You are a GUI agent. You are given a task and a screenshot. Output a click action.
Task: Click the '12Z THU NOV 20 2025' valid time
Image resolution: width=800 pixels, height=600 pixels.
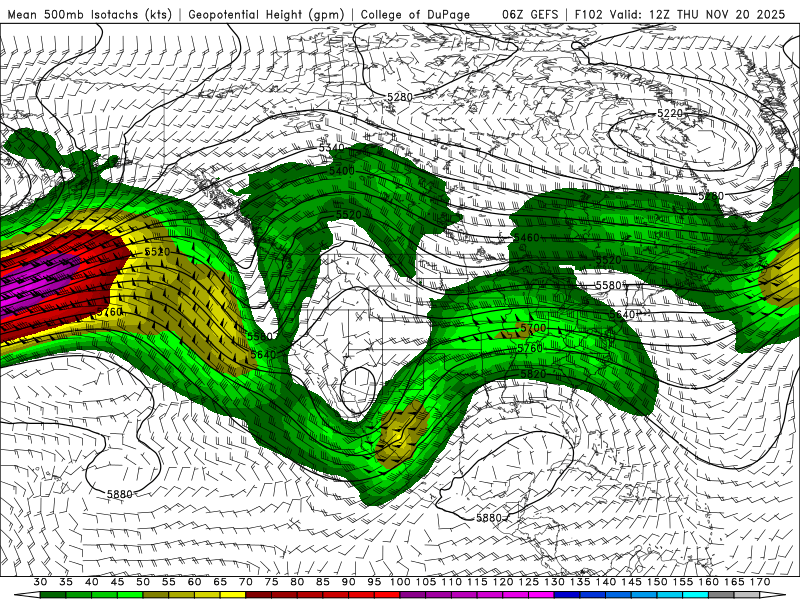click(717, 14)
